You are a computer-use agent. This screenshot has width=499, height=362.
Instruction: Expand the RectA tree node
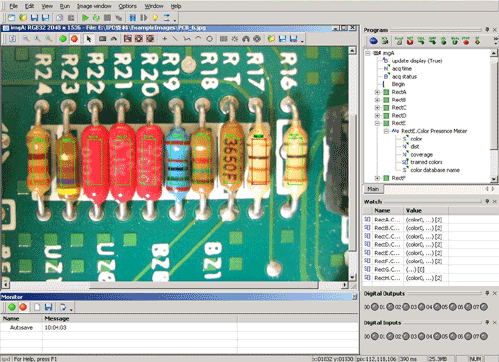pos(377,92)
